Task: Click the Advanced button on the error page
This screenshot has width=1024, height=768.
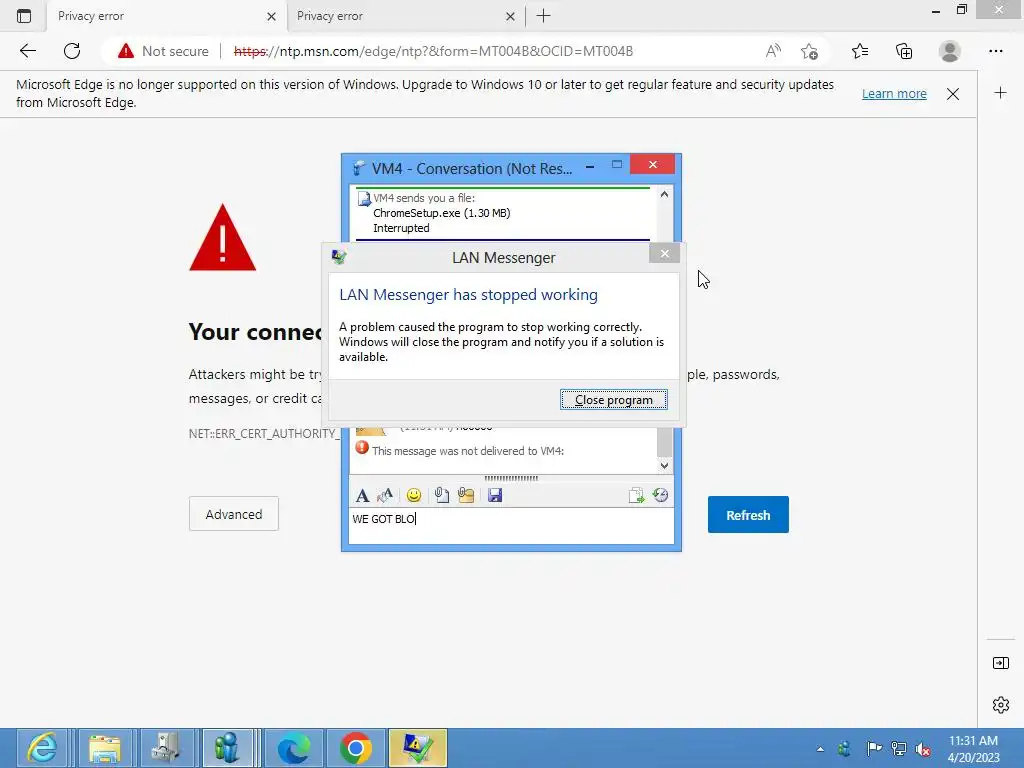Action: coord(234,514)
